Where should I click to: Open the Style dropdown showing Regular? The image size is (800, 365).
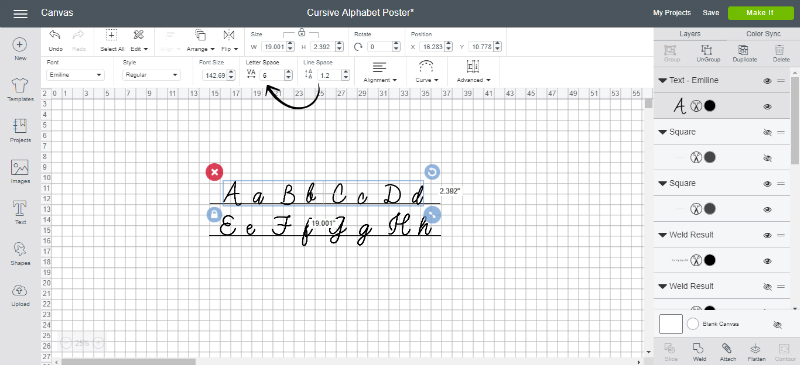pos(152,75)
